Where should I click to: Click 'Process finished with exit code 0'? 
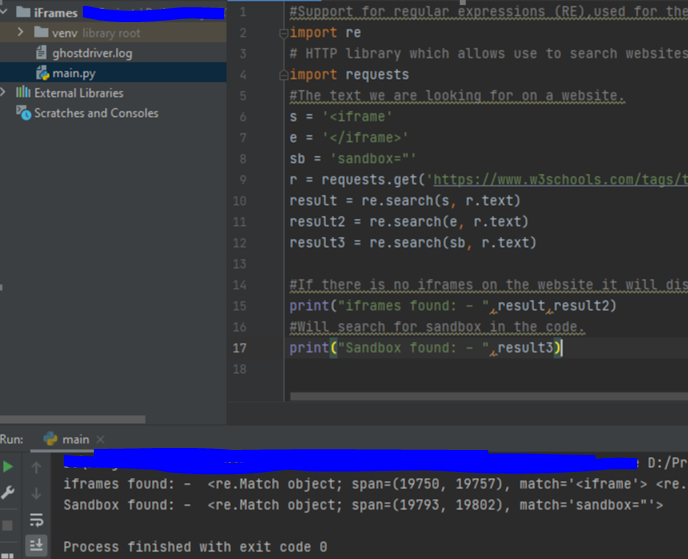pos(195,547)
